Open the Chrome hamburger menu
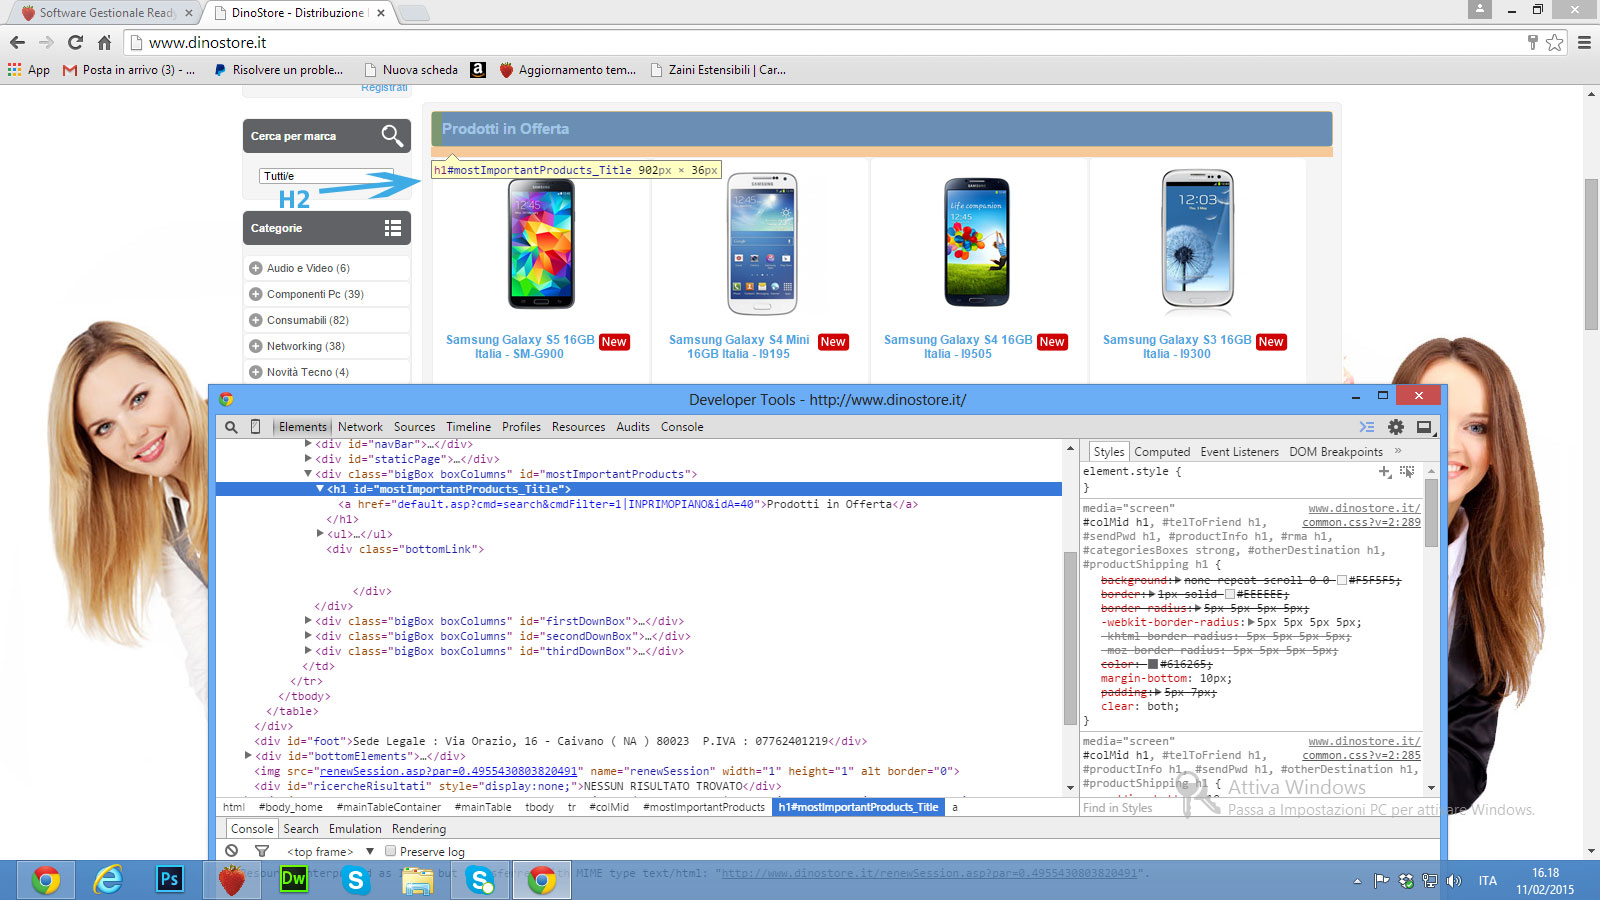The image size is (1600, 900). [1584, 42]
